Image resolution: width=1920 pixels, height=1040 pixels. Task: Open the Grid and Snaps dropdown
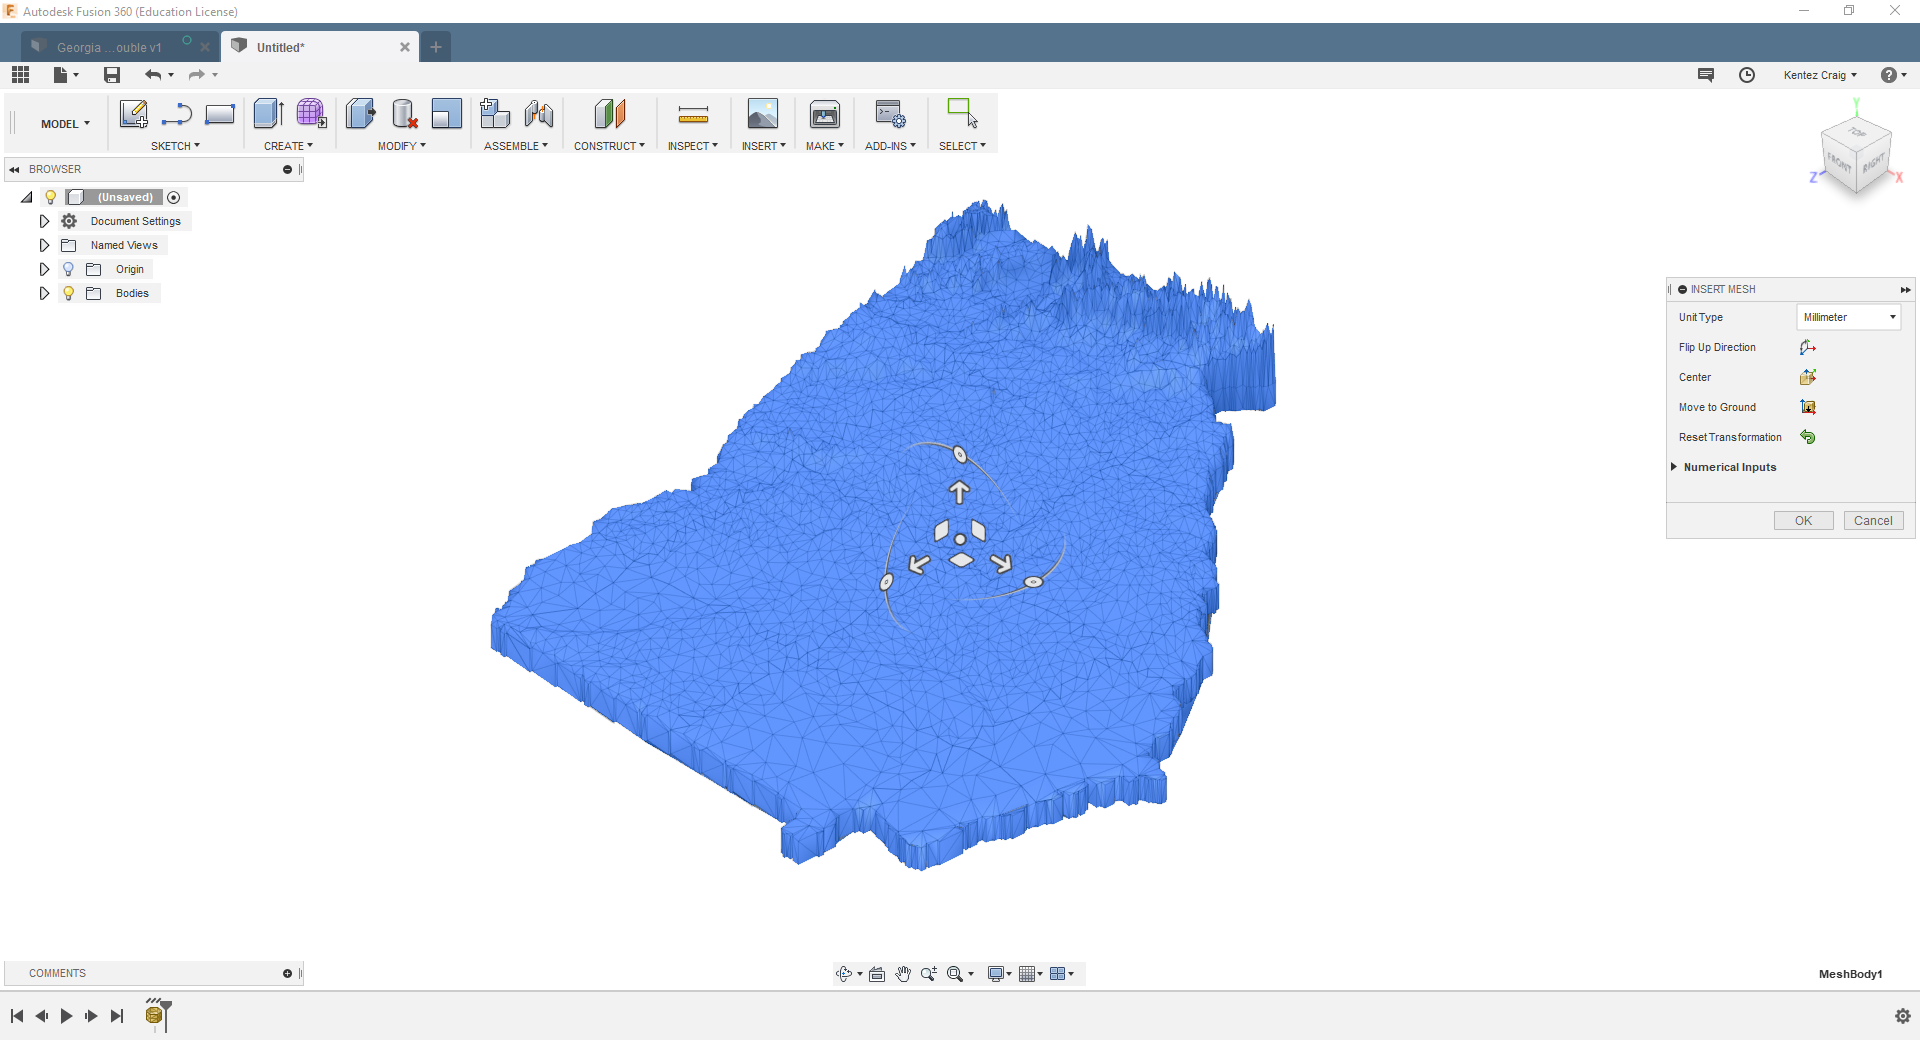tap(1030, 974)
